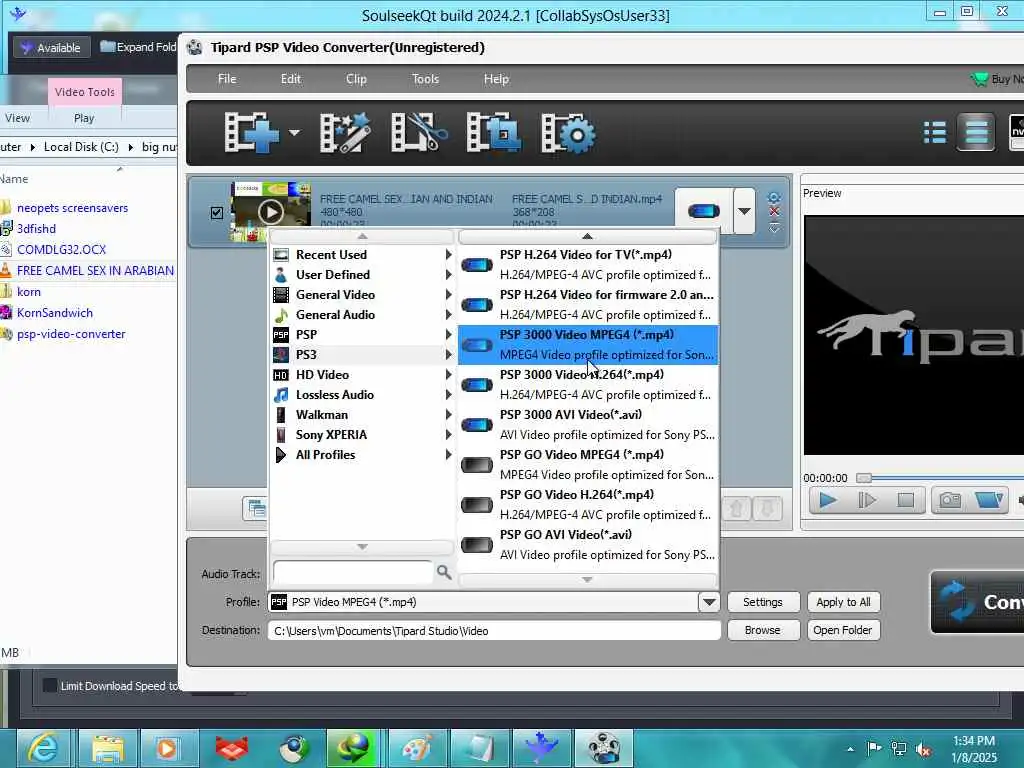Click the muted volume tray icon
Image resolution: width=1024 pixels, height=768 pixels.
tap(923, 749)
